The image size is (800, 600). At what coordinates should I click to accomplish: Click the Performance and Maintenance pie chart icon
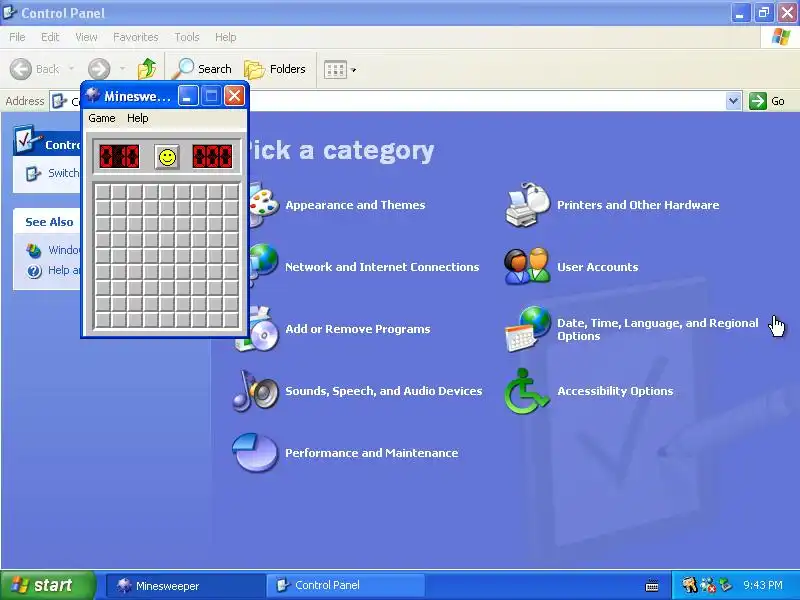click(x=255, y=452)
